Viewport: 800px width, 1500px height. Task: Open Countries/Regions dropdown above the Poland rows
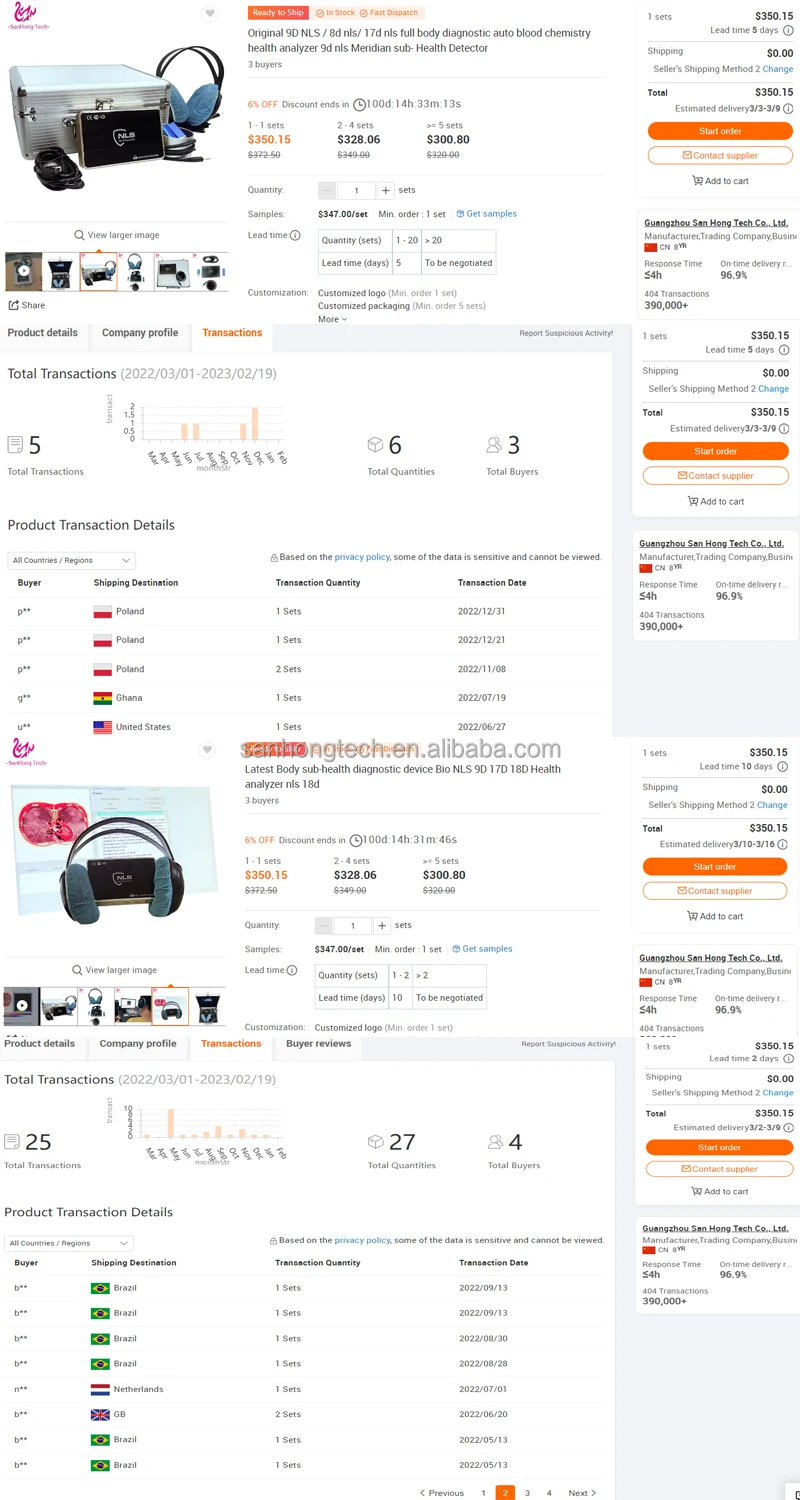pyautogui.click(x=72, y=560)
